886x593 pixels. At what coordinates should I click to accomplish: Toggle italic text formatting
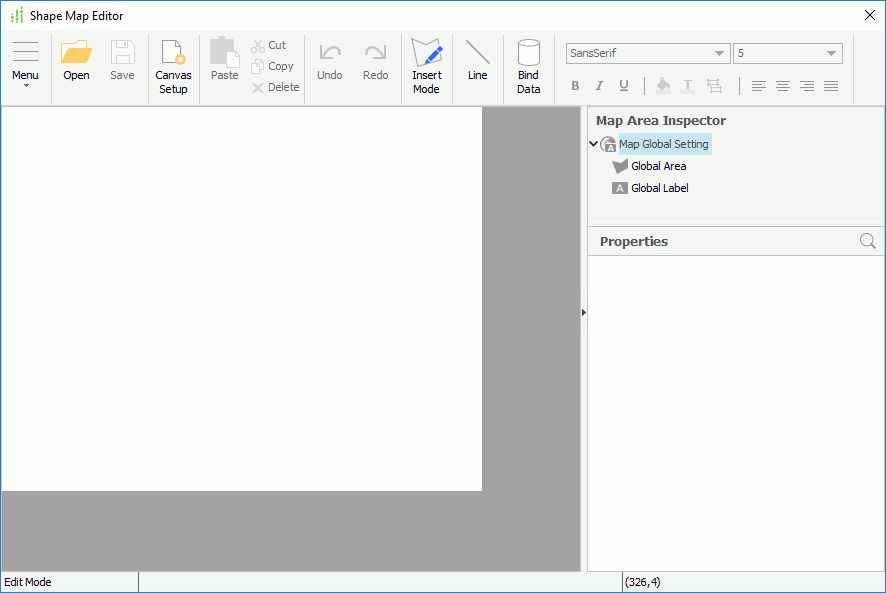click(x=599, y=86)
